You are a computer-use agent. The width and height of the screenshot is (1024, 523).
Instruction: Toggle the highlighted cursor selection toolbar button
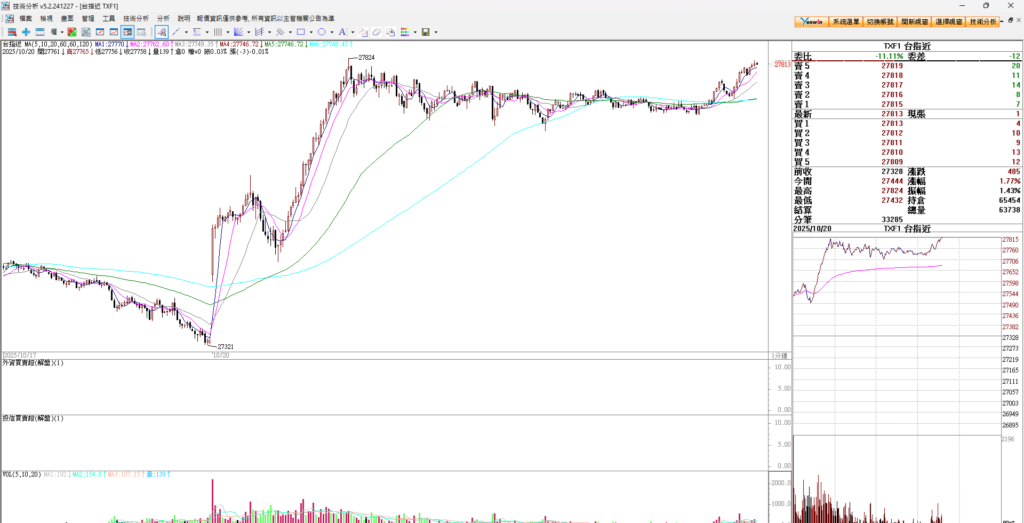(161, 32)
